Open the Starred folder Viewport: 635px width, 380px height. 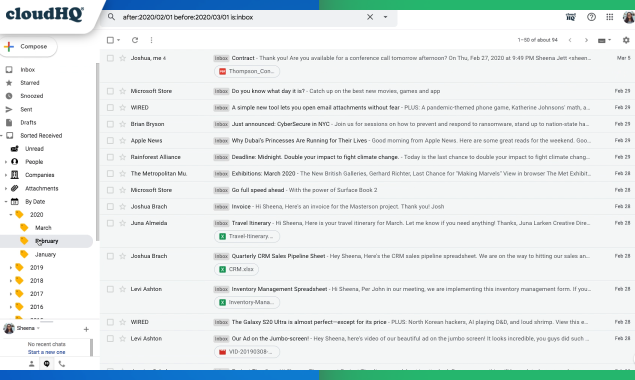(x=30, y=83)
